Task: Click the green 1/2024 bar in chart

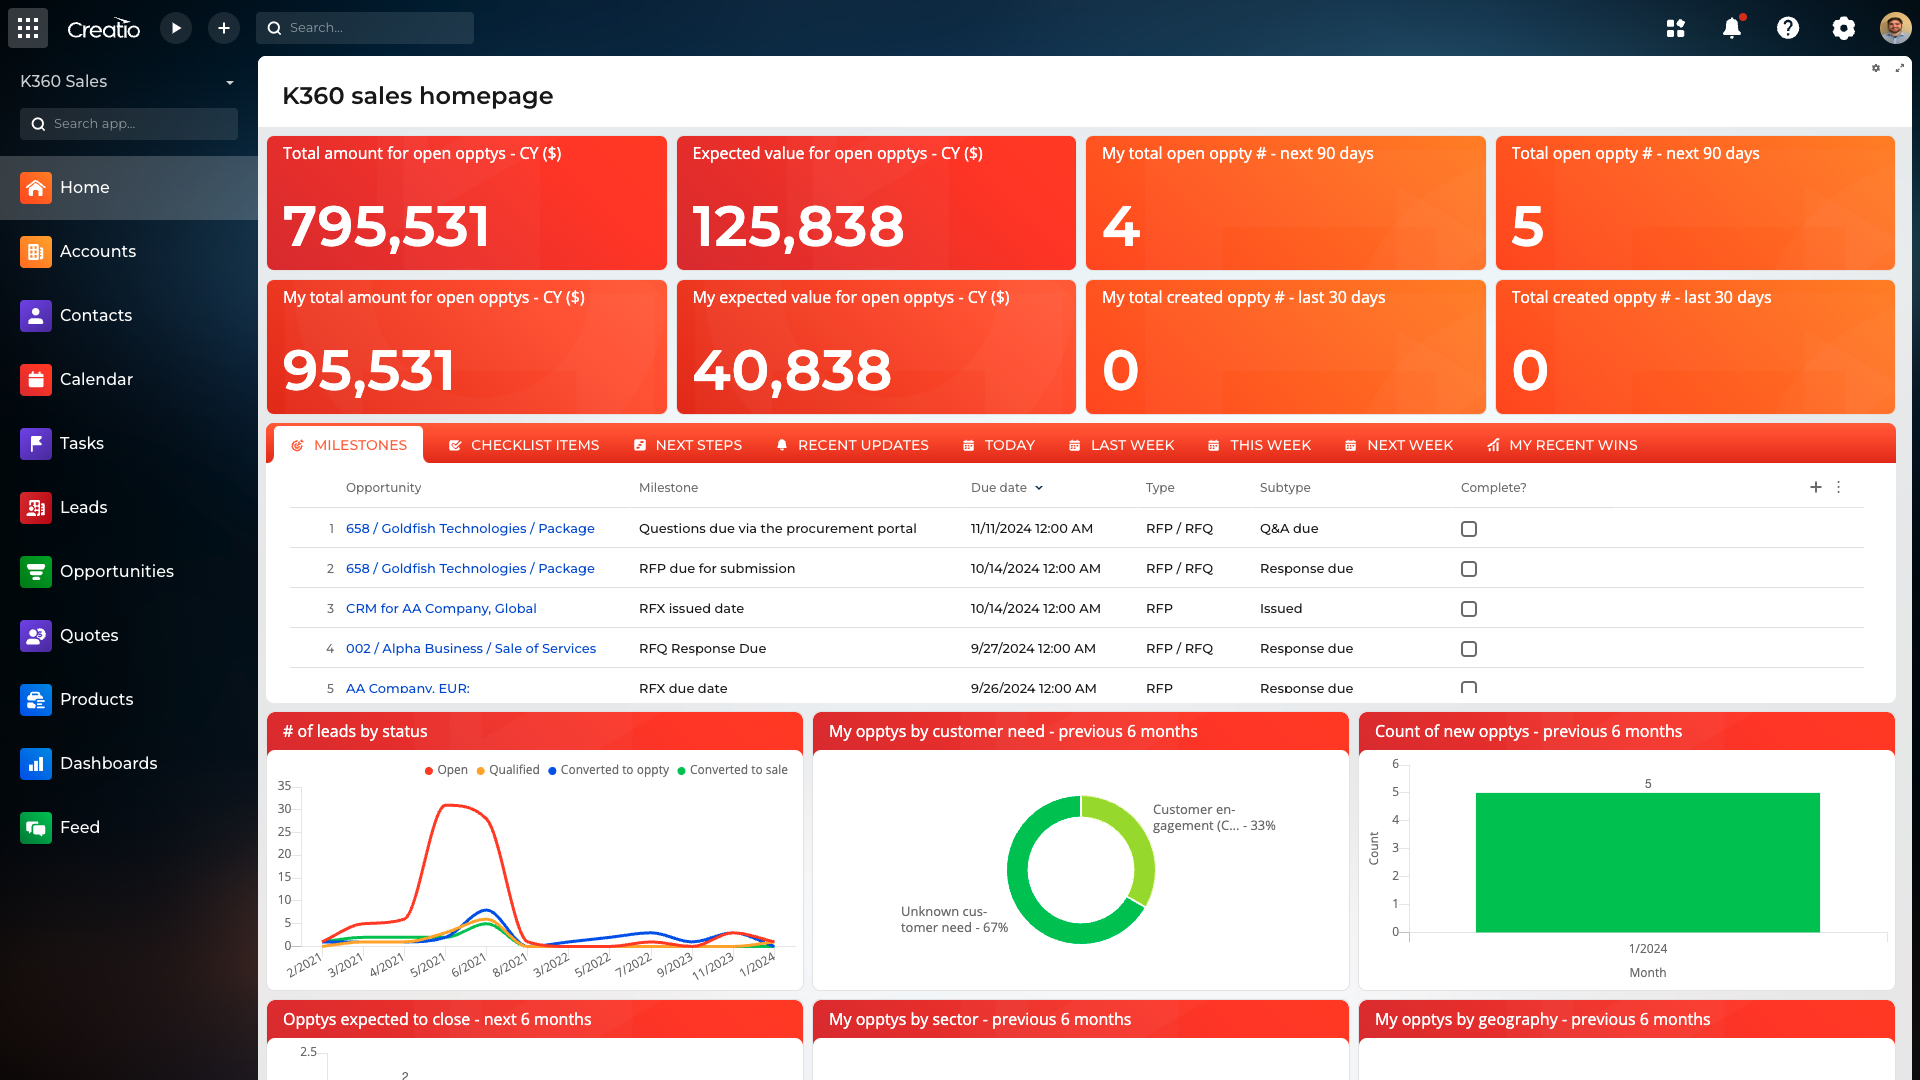Action: [x=1648, y=862]
